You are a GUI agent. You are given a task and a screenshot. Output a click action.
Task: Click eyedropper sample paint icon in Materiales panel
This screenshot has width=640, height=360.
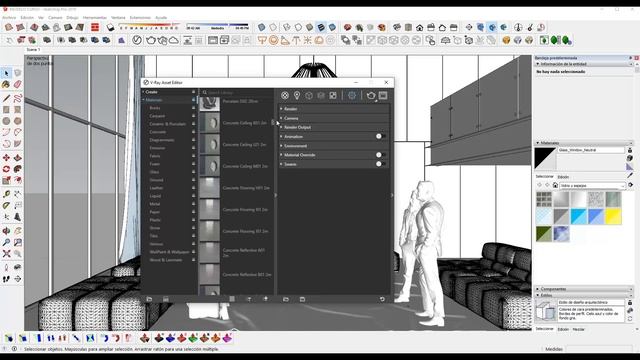click(630, 175)
